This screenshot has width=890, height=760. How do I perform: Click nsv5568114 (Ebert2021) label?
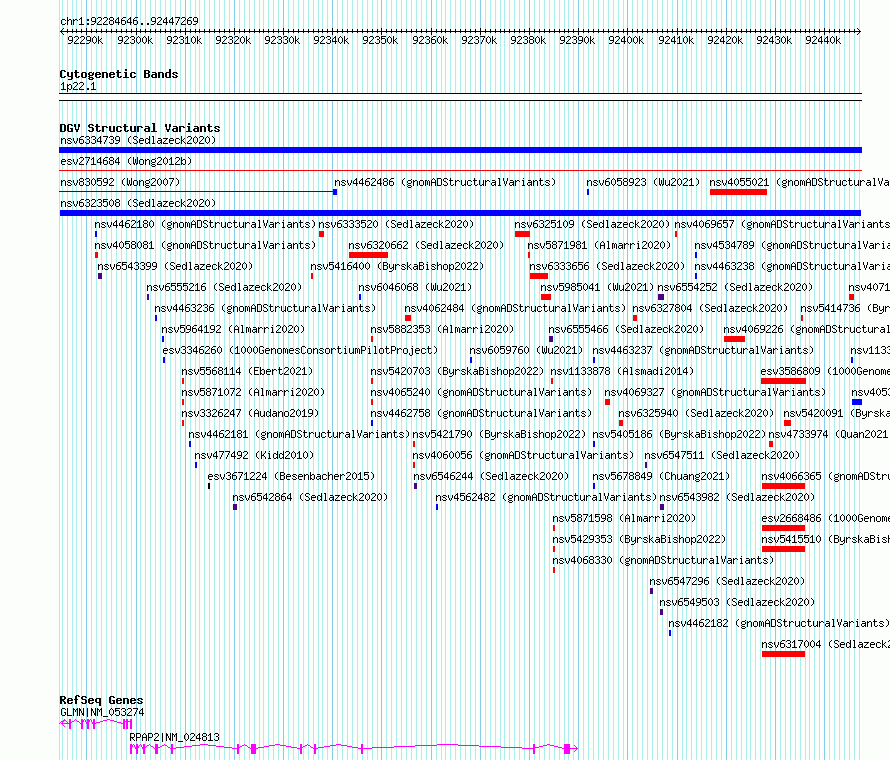(247, 371)
